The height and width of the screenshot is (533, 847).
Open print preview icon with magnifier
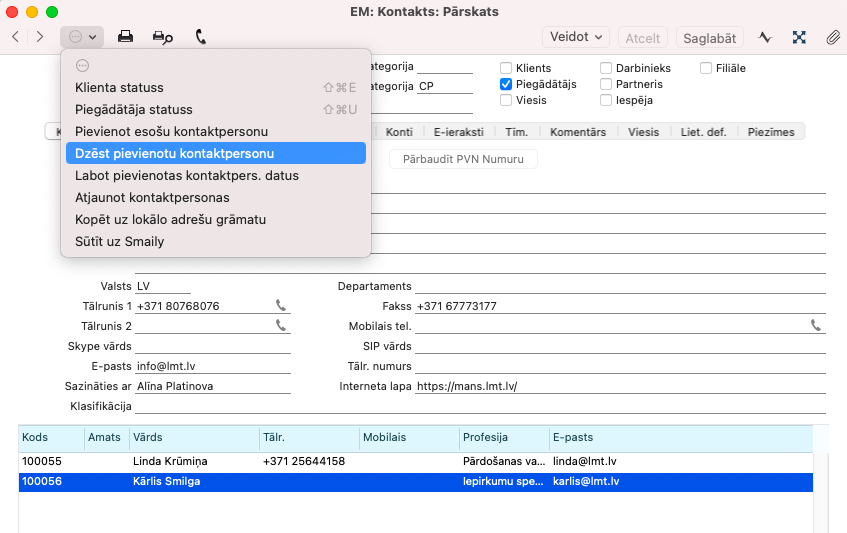point(162,37)
